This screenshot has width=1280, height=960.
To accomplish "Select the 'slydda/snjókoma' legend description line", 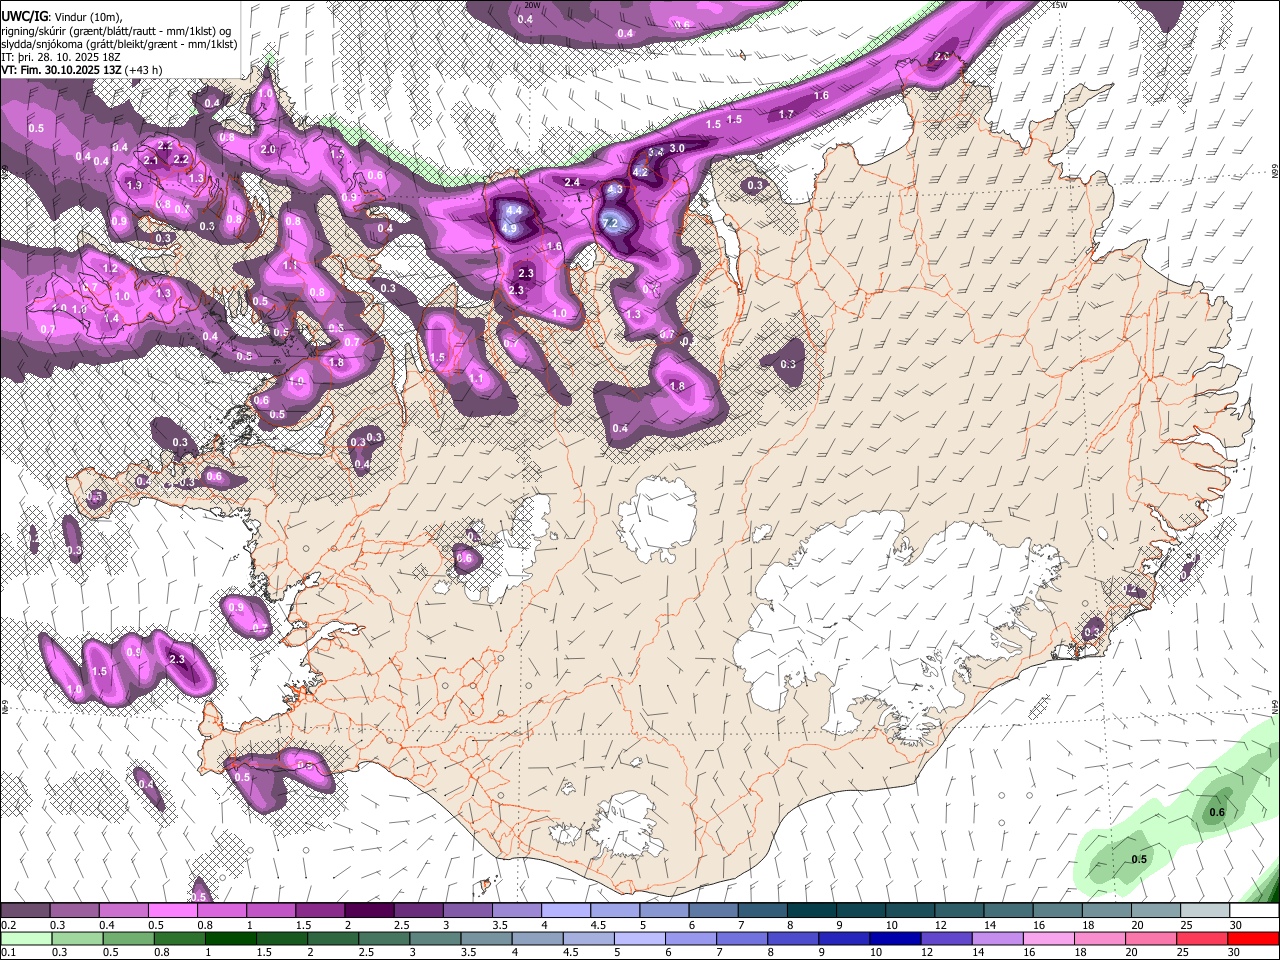I will [x=119, y=44].
